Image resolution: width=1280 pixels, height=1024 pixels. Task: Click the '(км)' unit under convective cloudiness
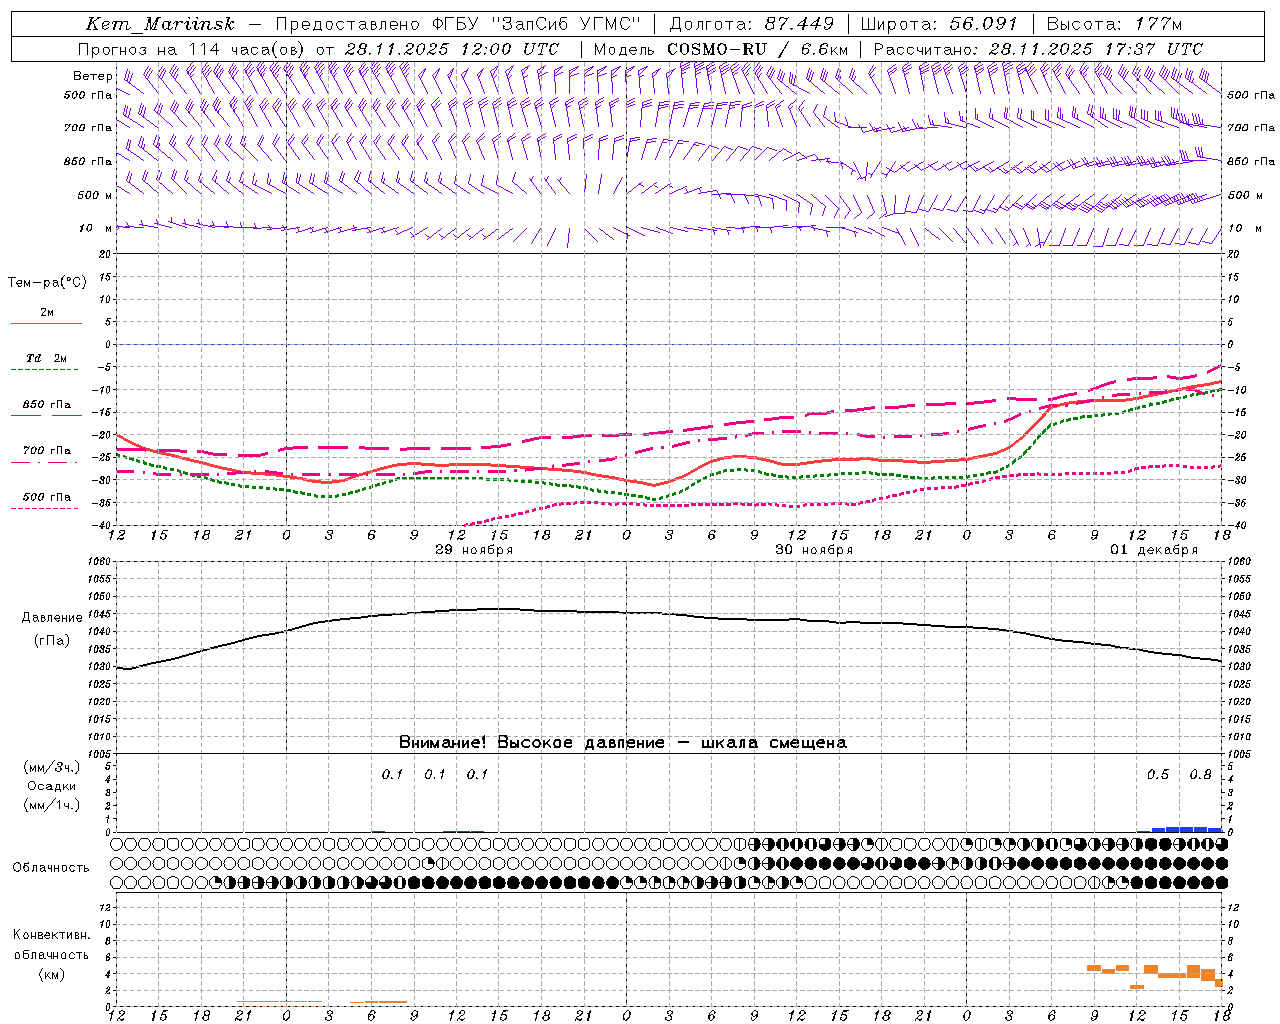52,974
